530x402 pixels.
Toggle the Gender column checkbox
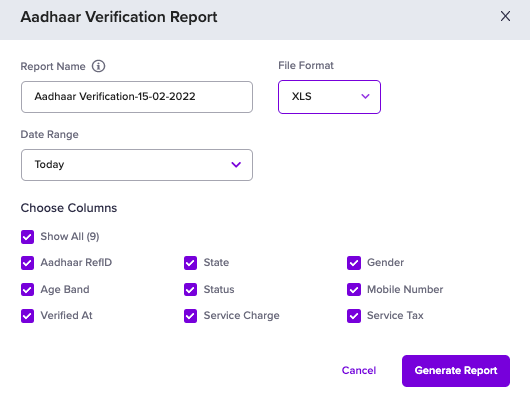click(x=354, y=263)
